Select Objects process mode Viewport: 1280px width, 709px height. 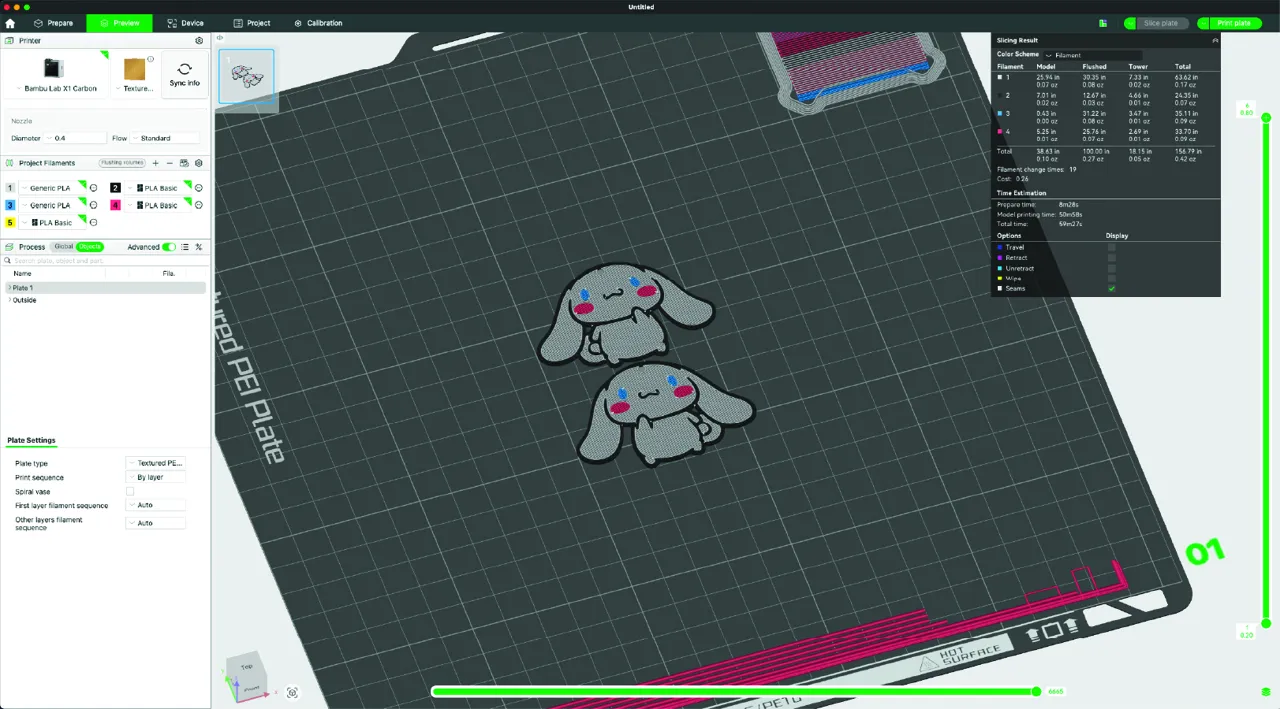point(90,247)
